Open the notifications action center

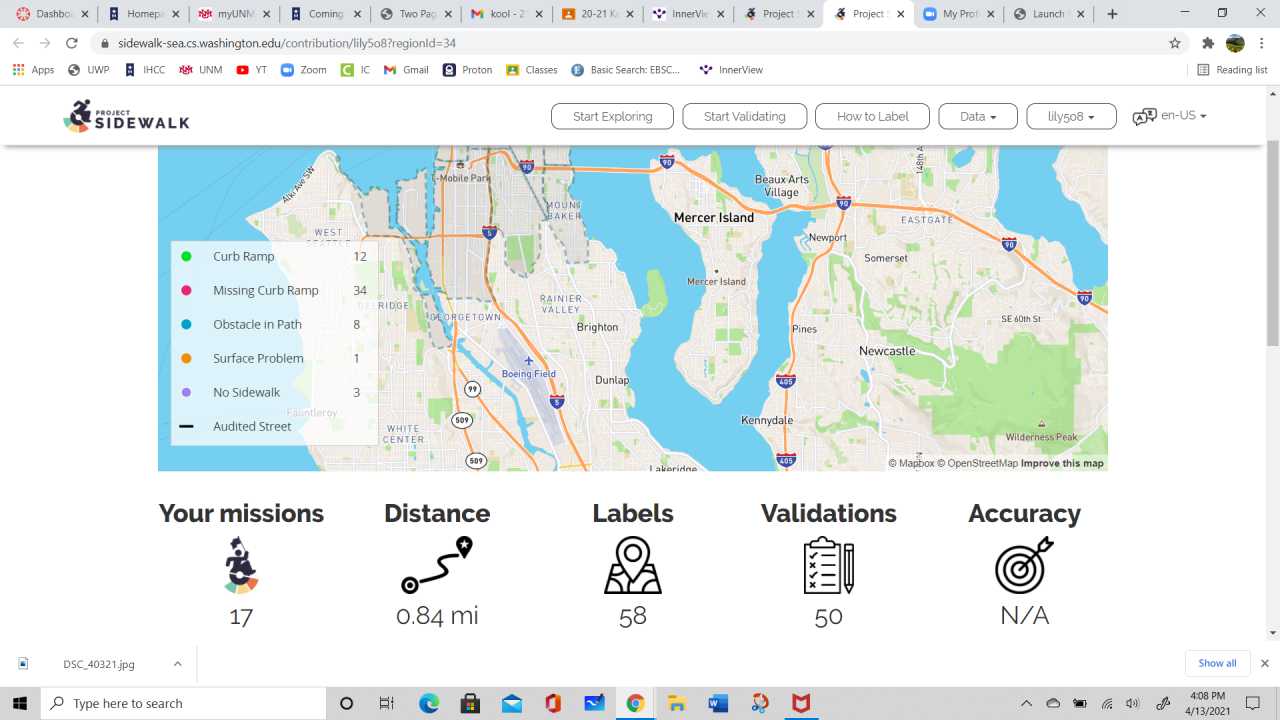coord(1254,703)
